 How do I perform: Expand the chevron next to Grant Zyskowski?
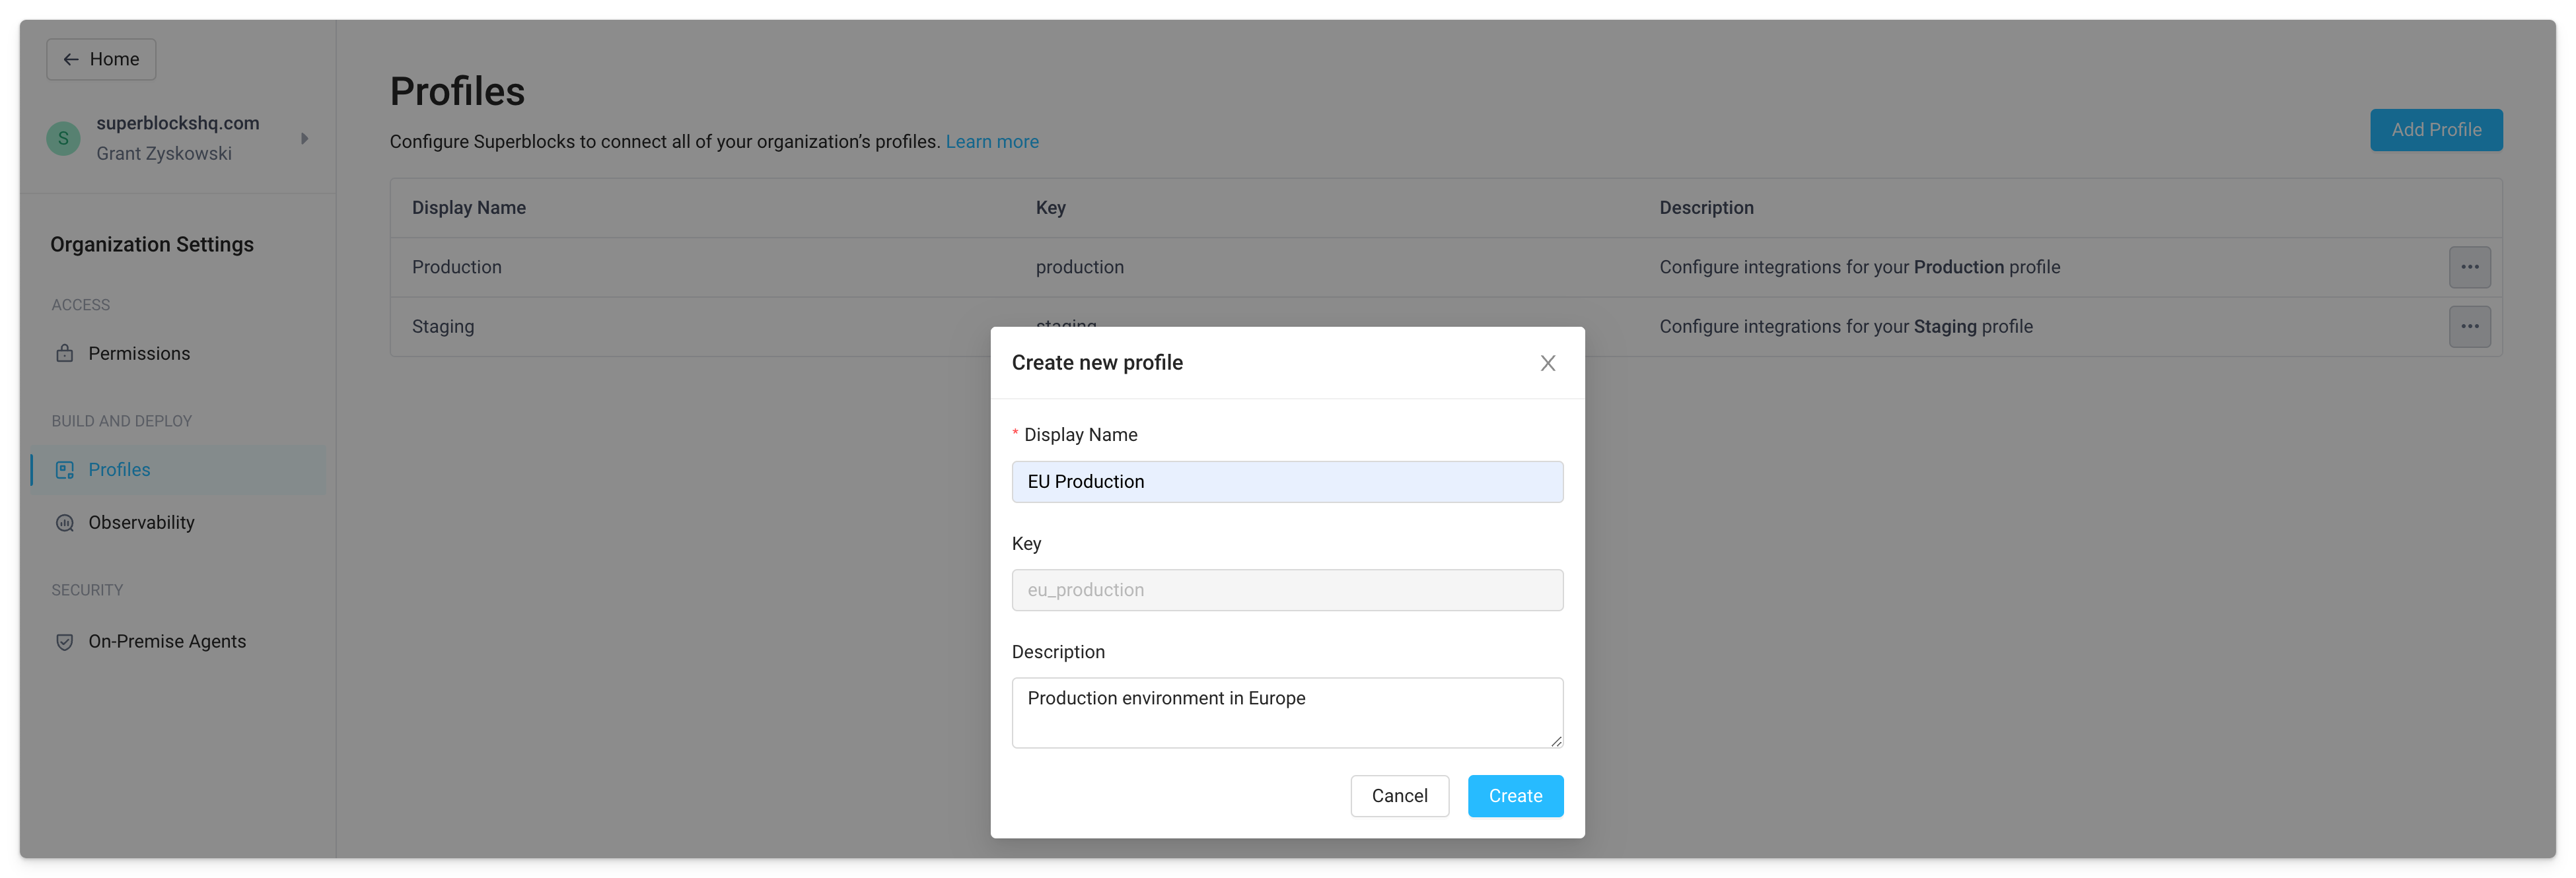click(305, 138)
